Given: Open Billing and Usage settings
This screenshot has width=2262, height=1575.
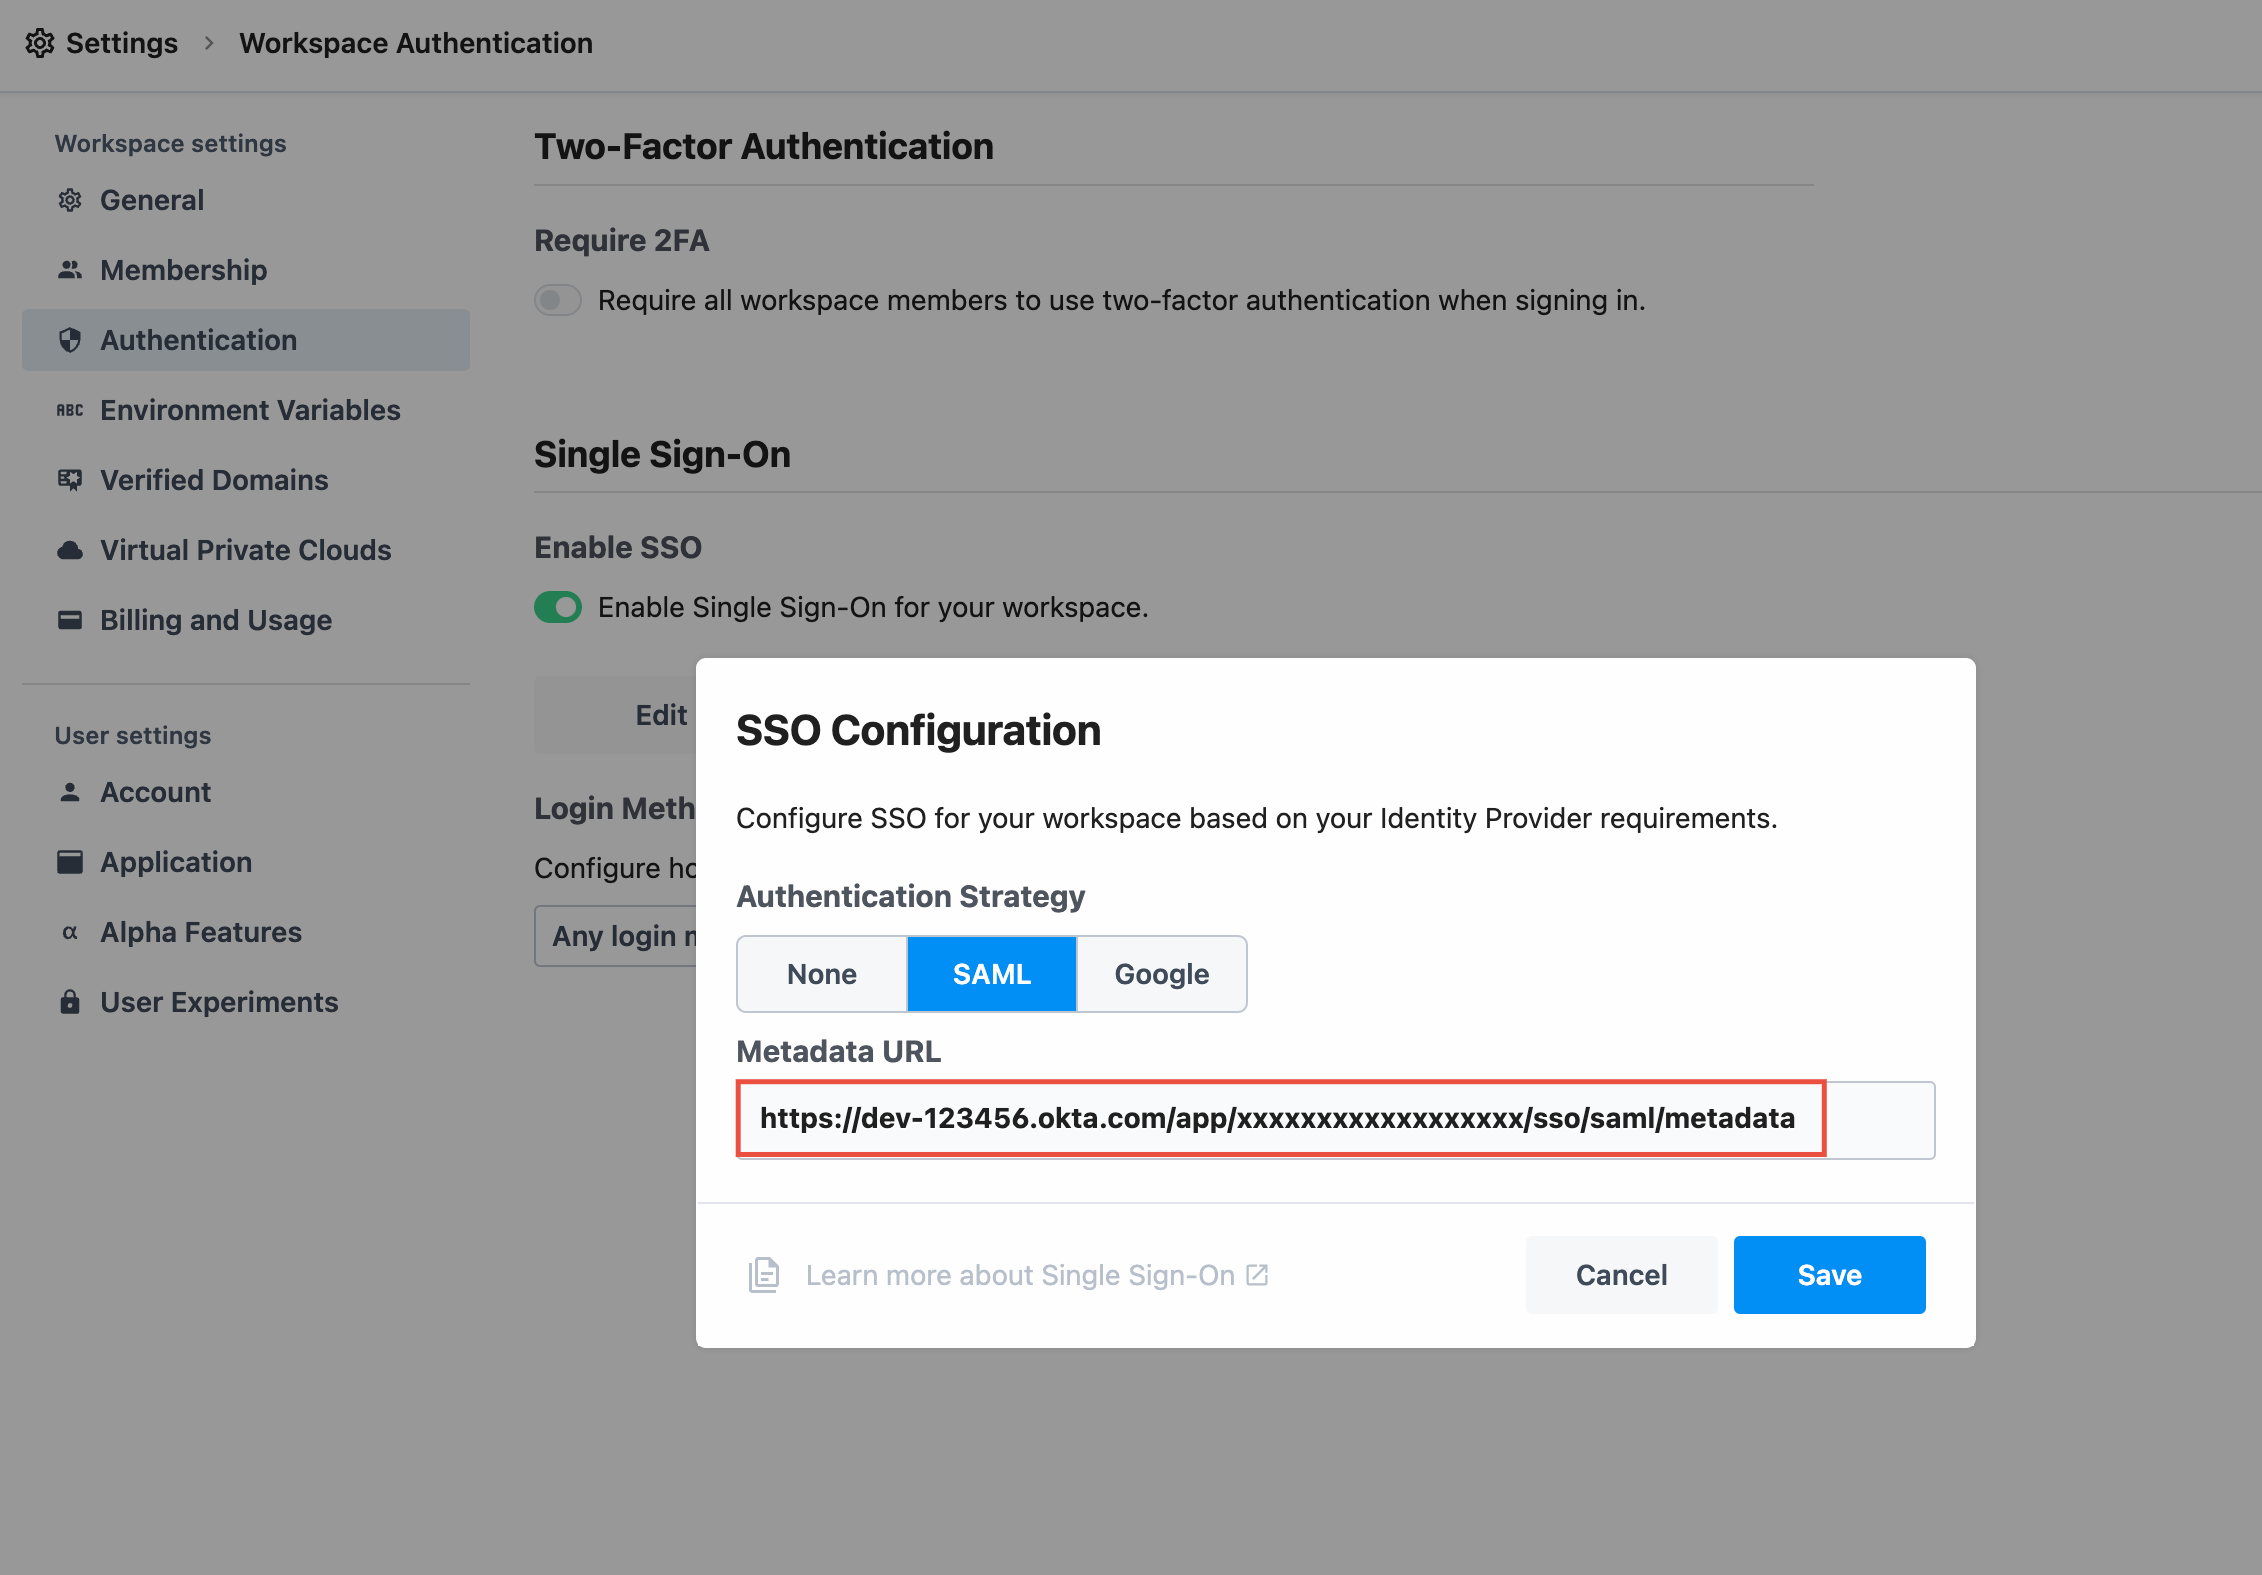Looking at the screenshot, I should [216, 620].
